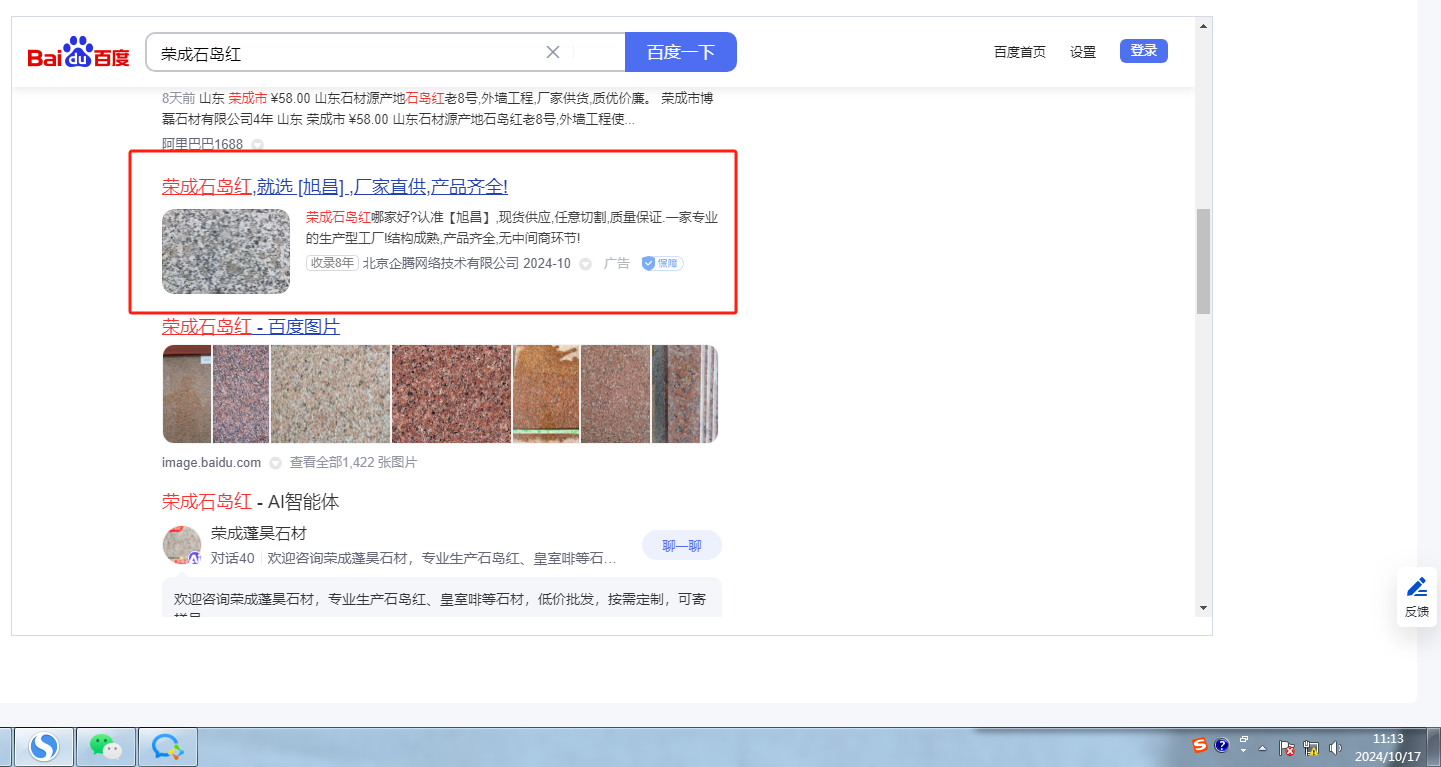Click the page's vertical scrollbar thumb
Image resolution: width=1441 pixels, height=767 pixels.
point(1203,261)
